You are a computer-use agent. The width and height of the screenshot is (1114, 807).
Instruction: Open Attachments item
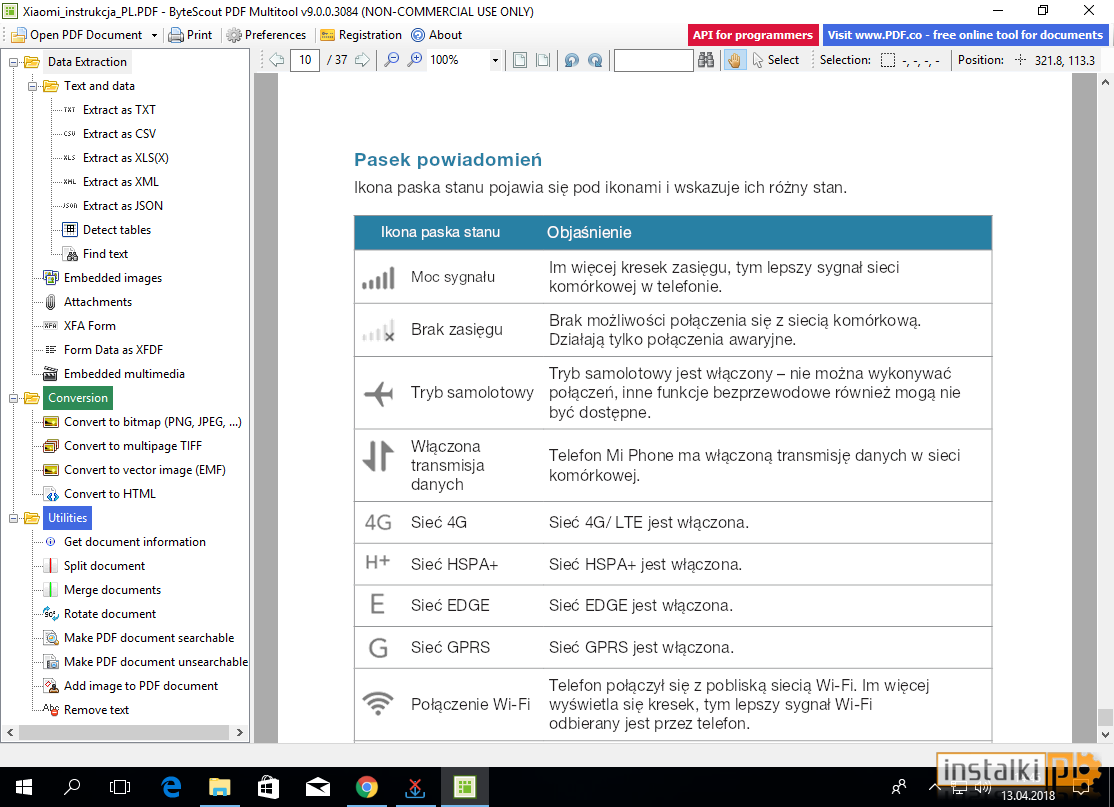(97, 302)
